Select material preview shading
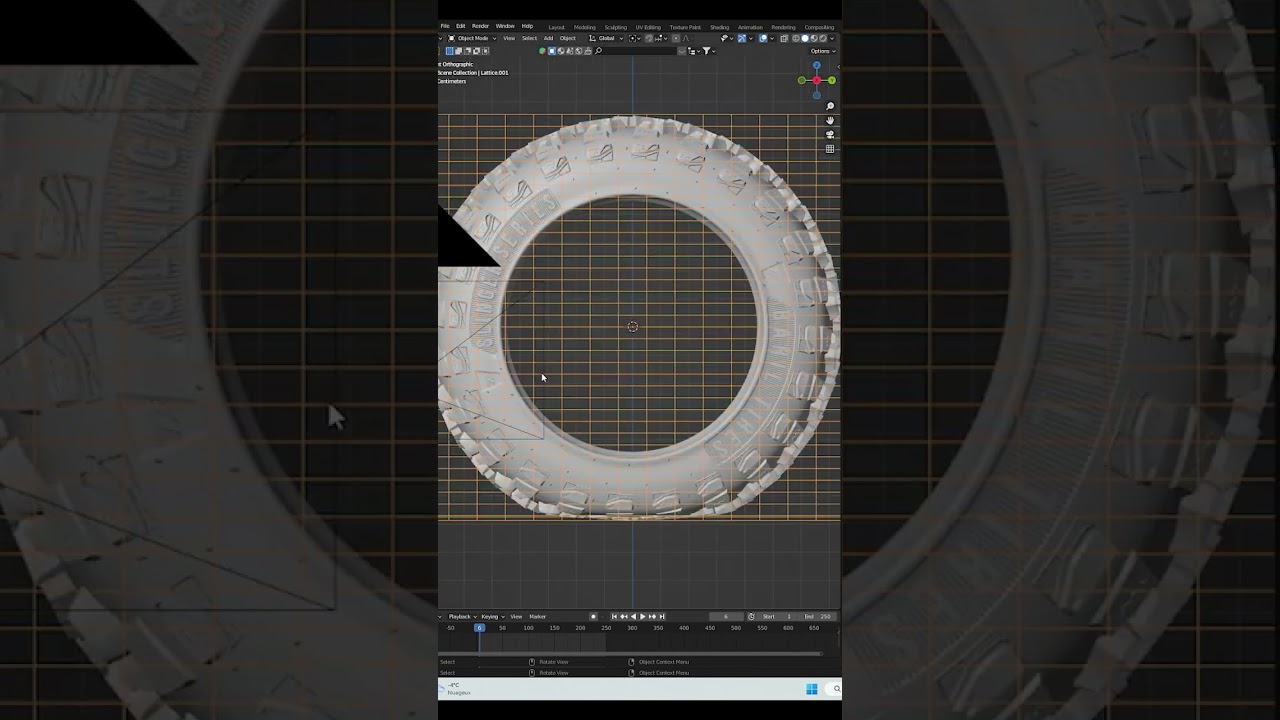Image resolution: width=1280 pixels, height=720 pixels. click(x=814, y=38)
